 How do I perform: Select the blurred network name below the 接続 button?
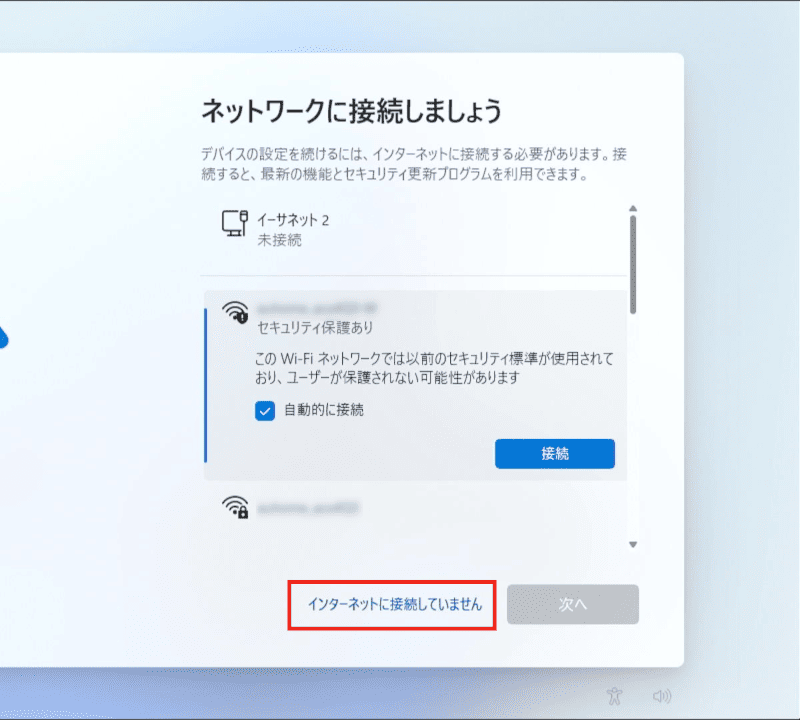click(x=308, y=508)
